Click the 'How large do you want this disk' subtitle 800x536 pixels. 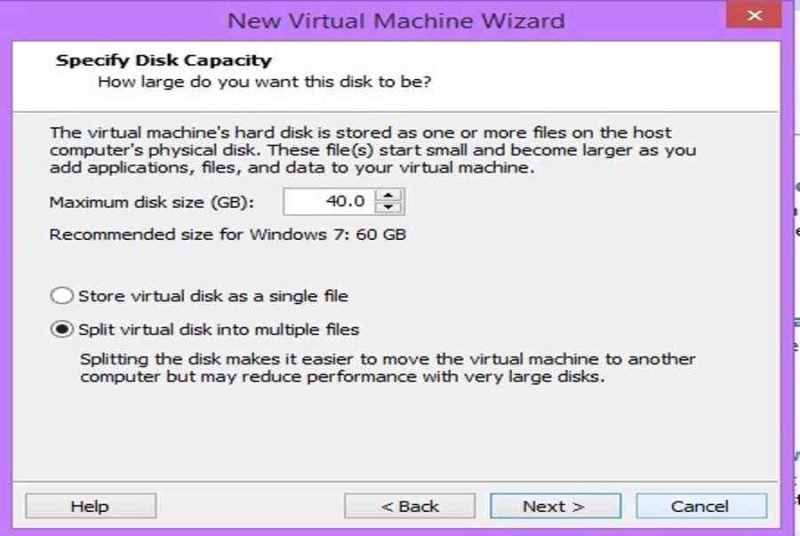tap(264, 82)
